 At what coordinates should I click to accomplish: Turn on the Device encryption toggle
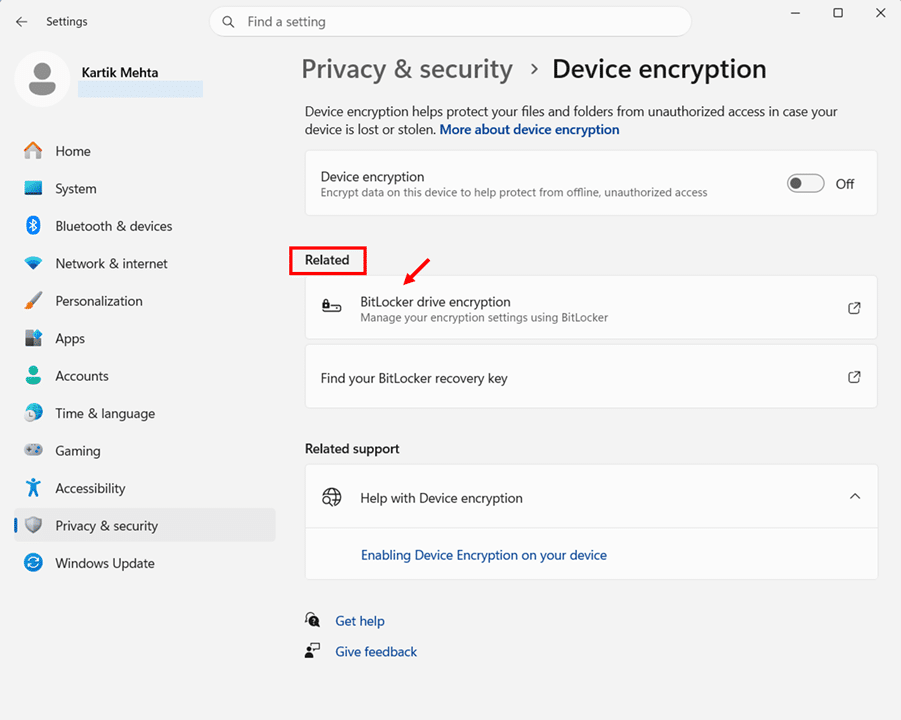pyautogui.click(x=805, y=184)
